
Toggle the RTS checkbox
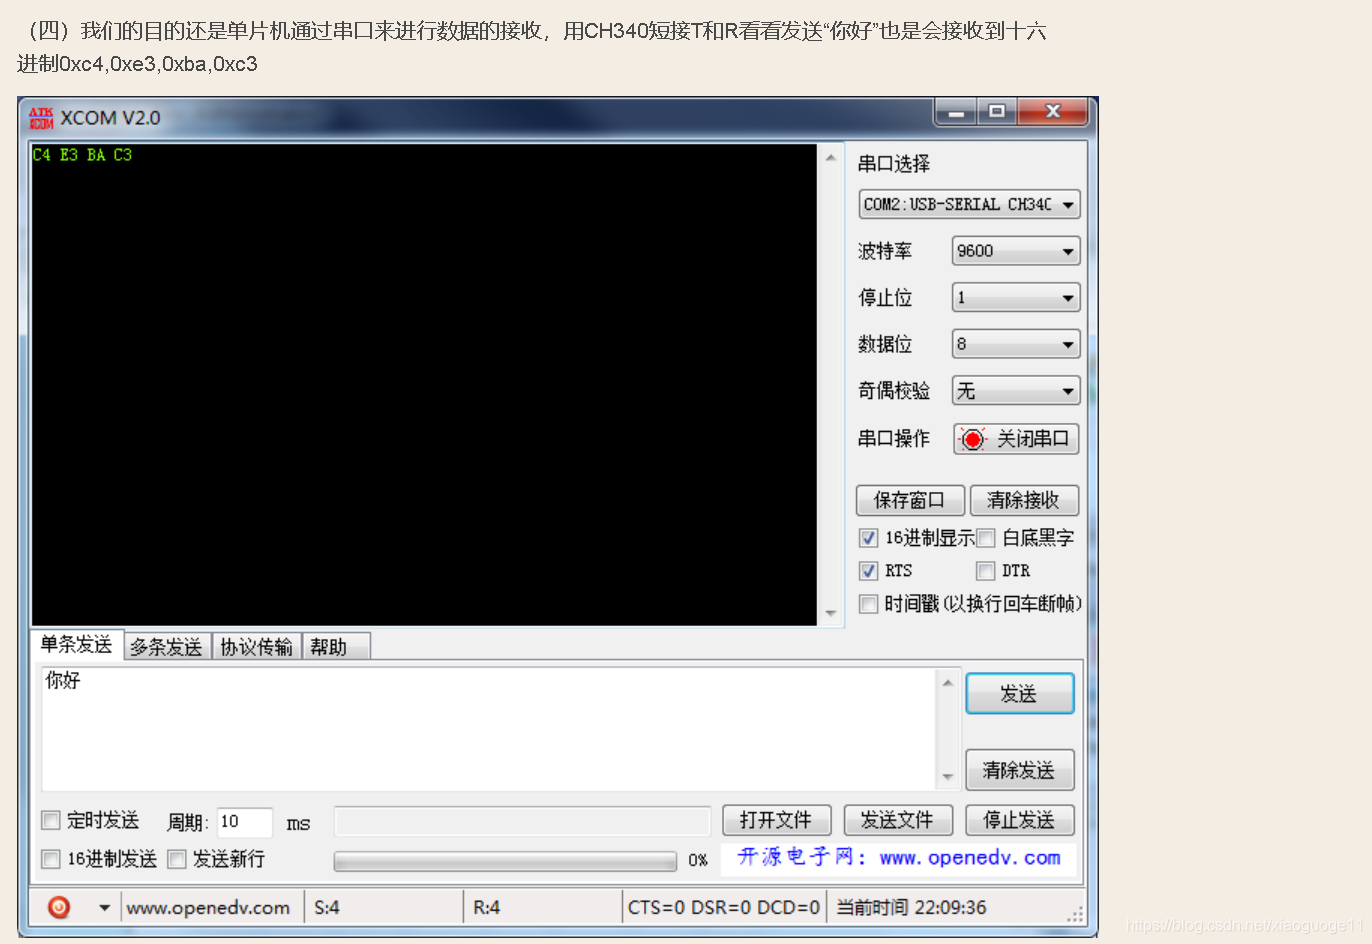click(868, 571)
